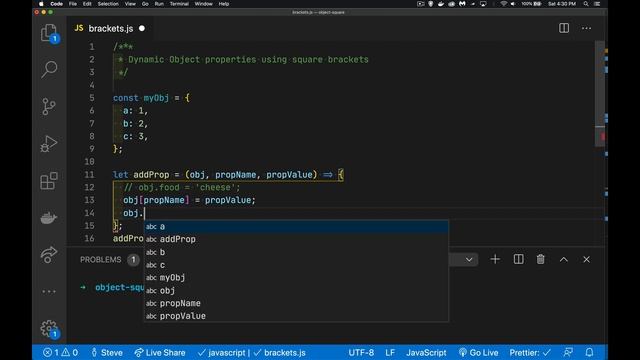640x360 pixels.
Task: Click the Prettier status item
Action: (x=530, y=353)
